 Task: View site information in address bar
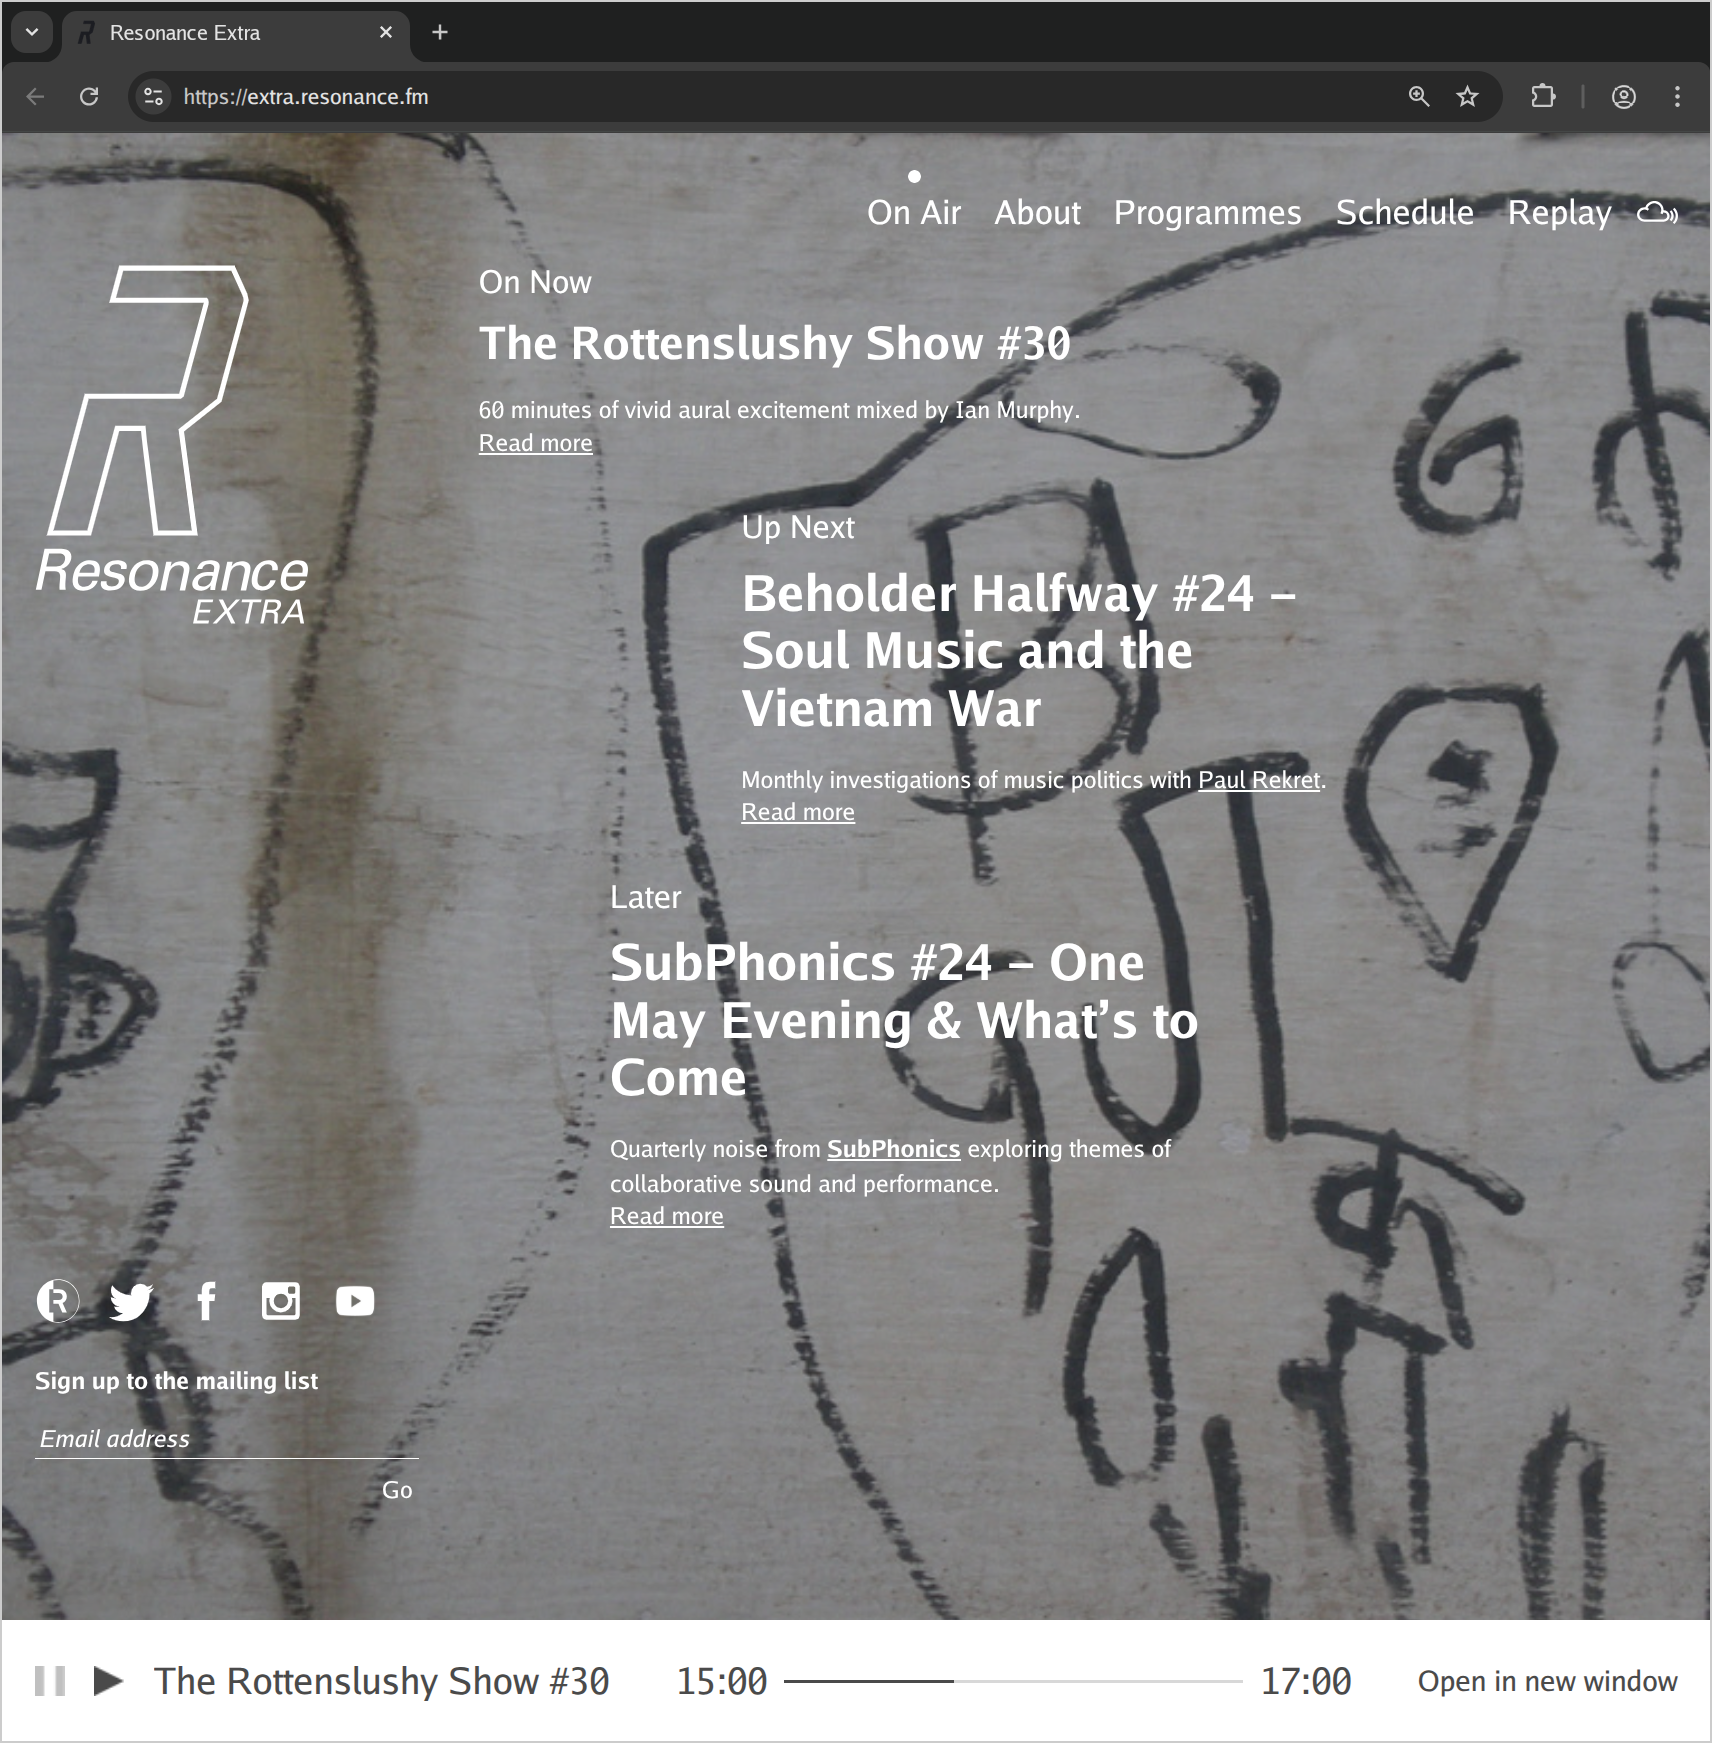click(x=154, y=97)
